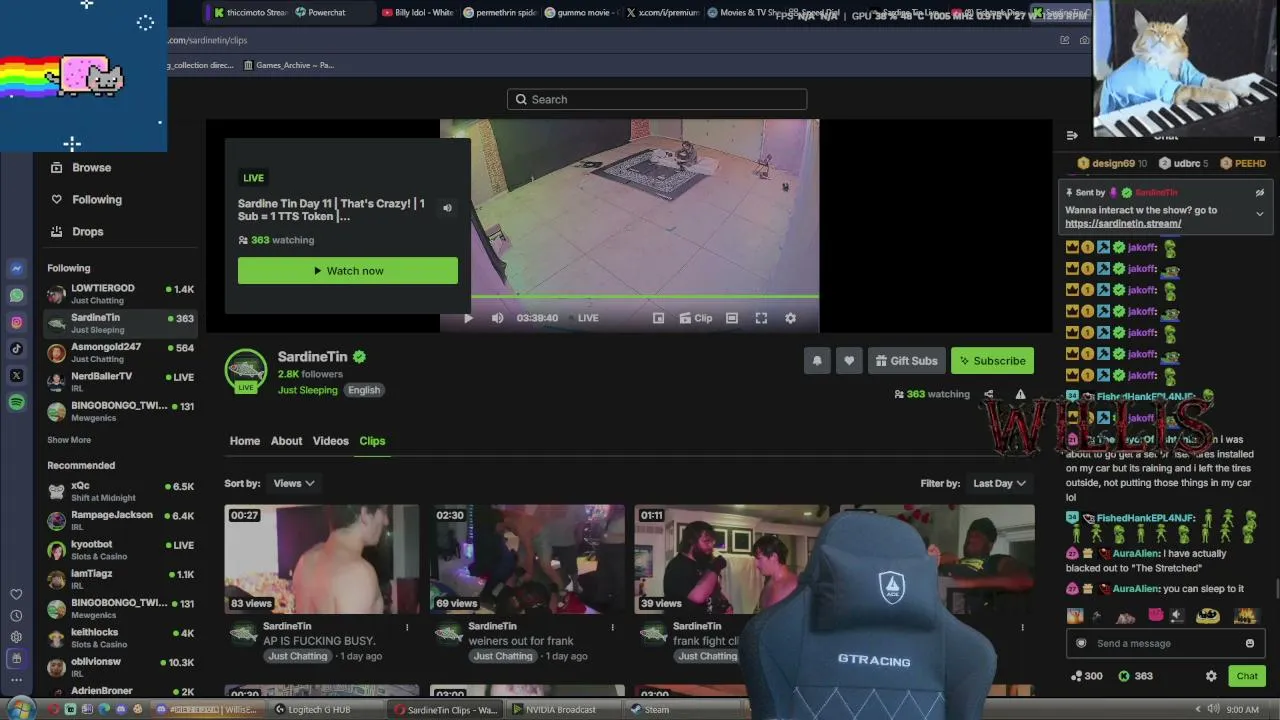The width and height of the screenshot is (1280, 720).
Task: Toggle follow heart for SardineTin
Action: click(849, 361)
